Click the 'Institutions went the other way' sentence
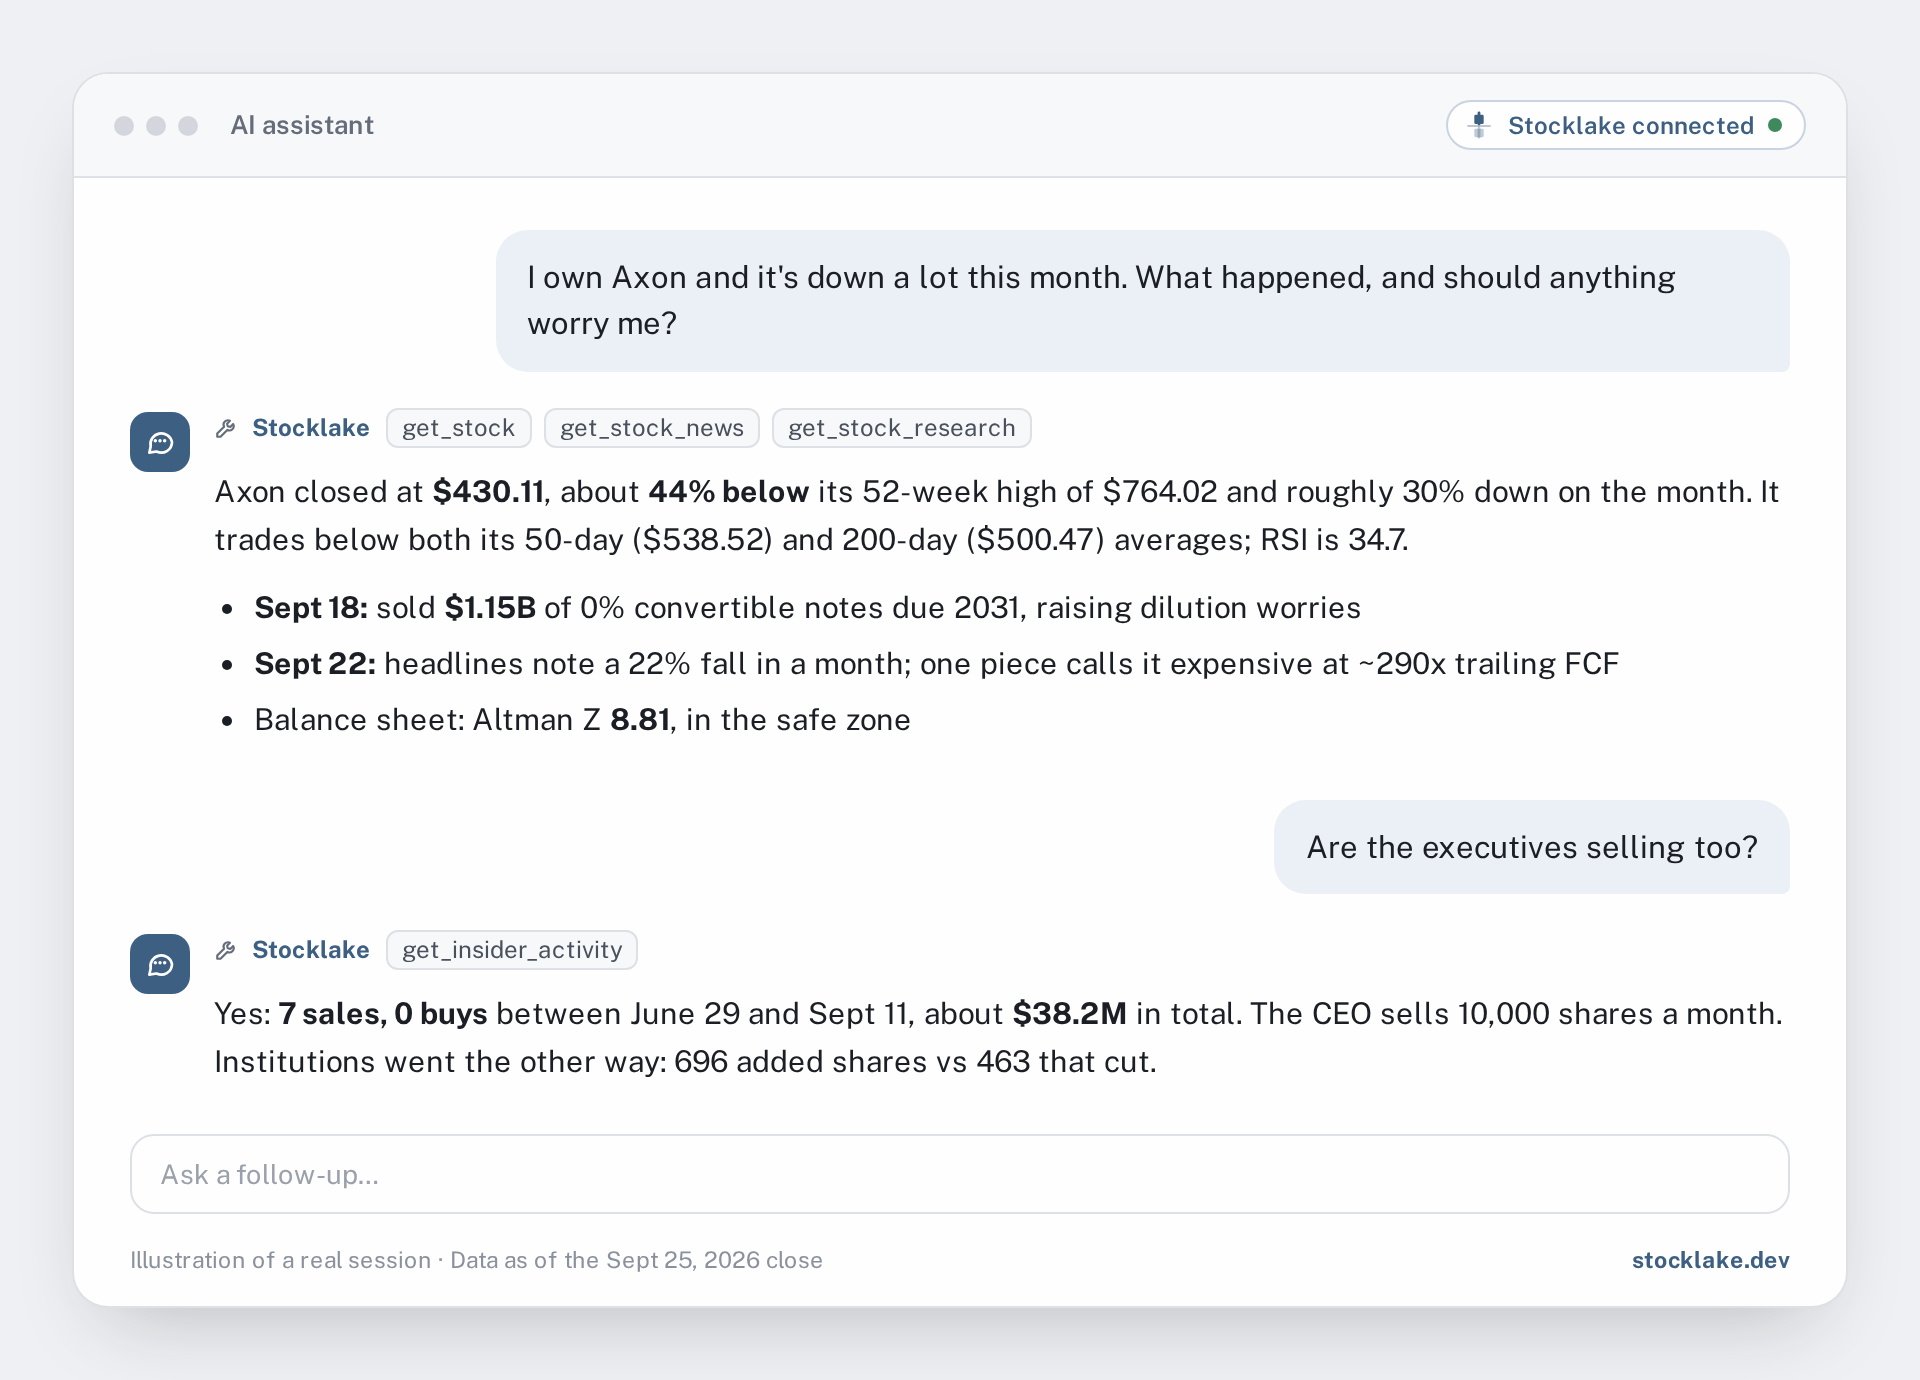Image resolution: width=1920 pixels, height=1380 pixels. 685,1062
